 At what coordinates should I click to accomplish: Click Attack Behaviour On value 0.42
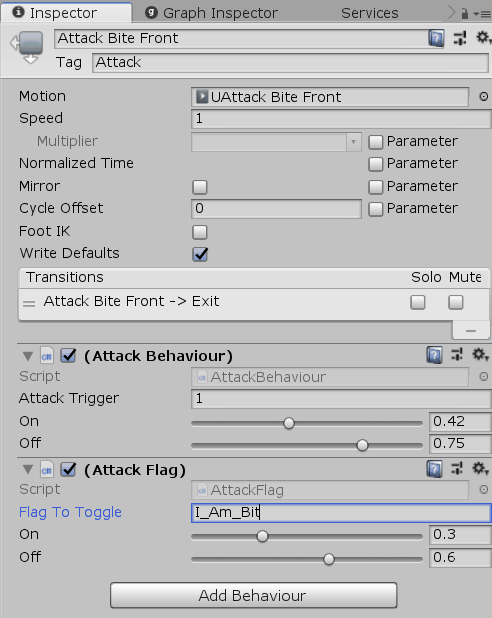[x=460, y=421]
